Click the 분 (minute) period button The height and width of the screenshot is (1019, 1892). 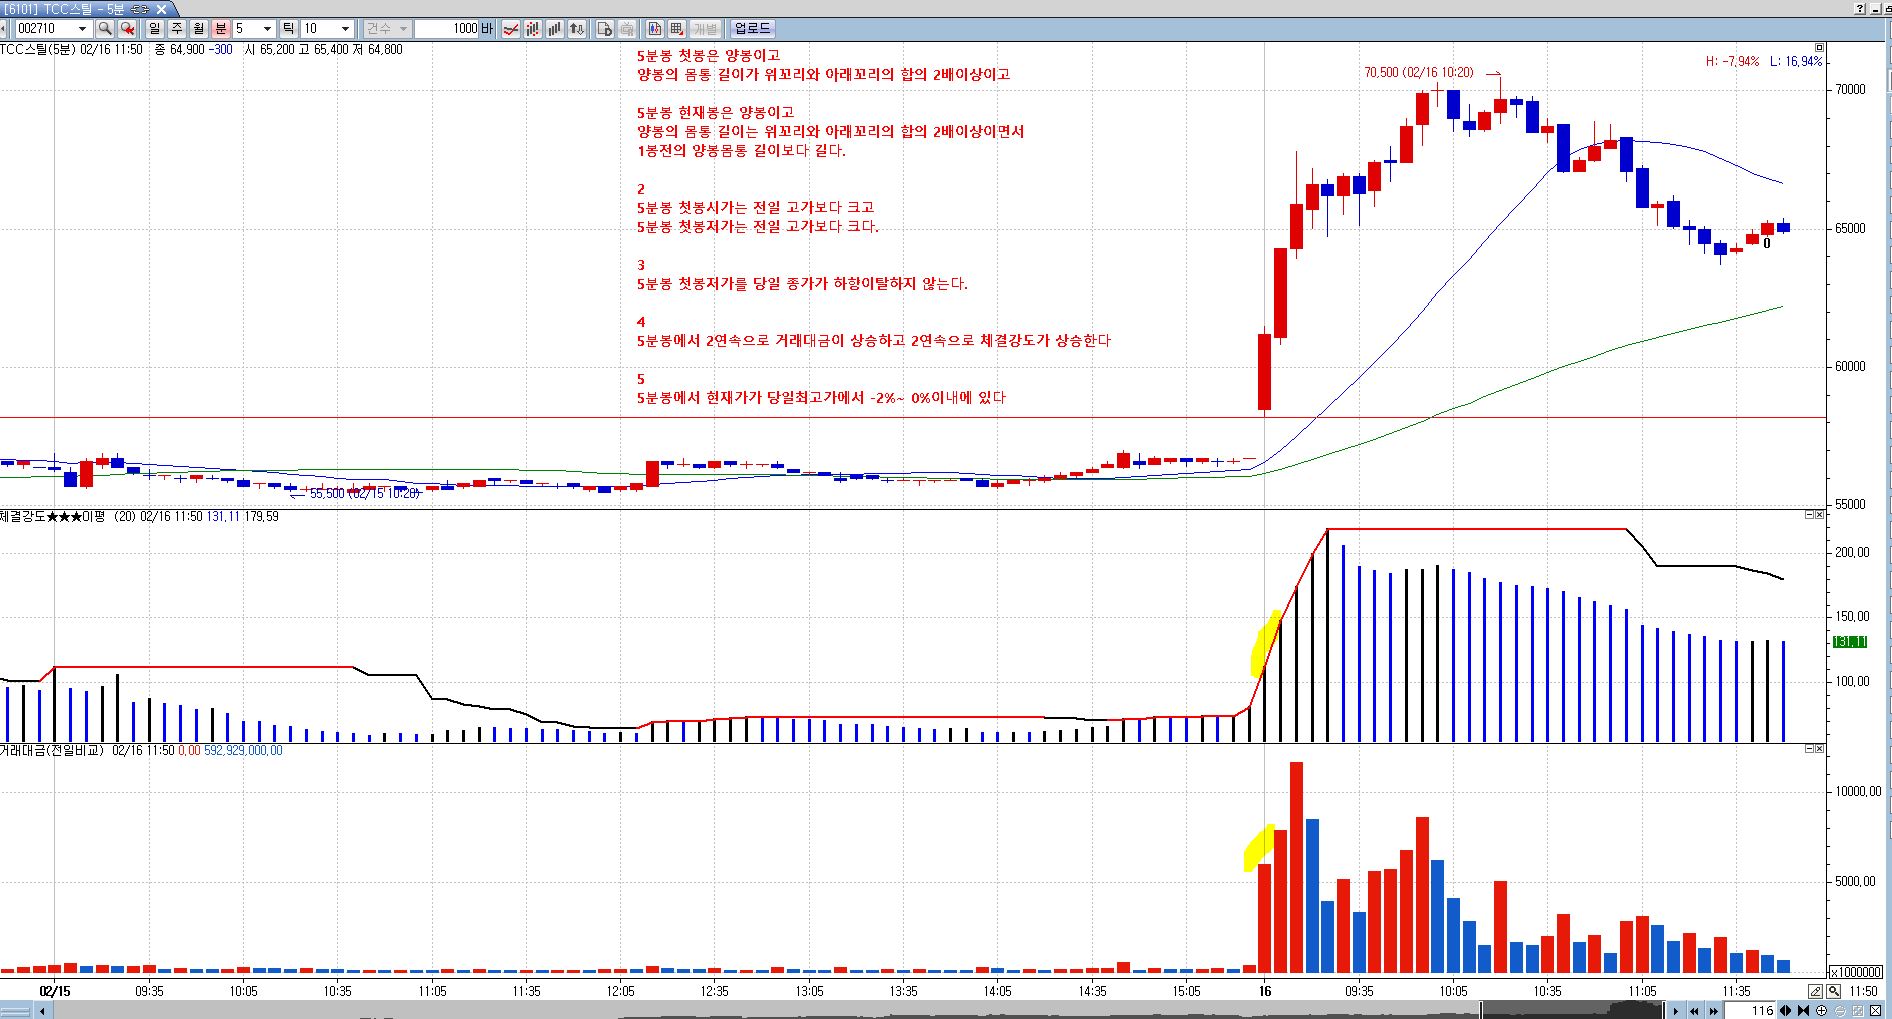221,29
